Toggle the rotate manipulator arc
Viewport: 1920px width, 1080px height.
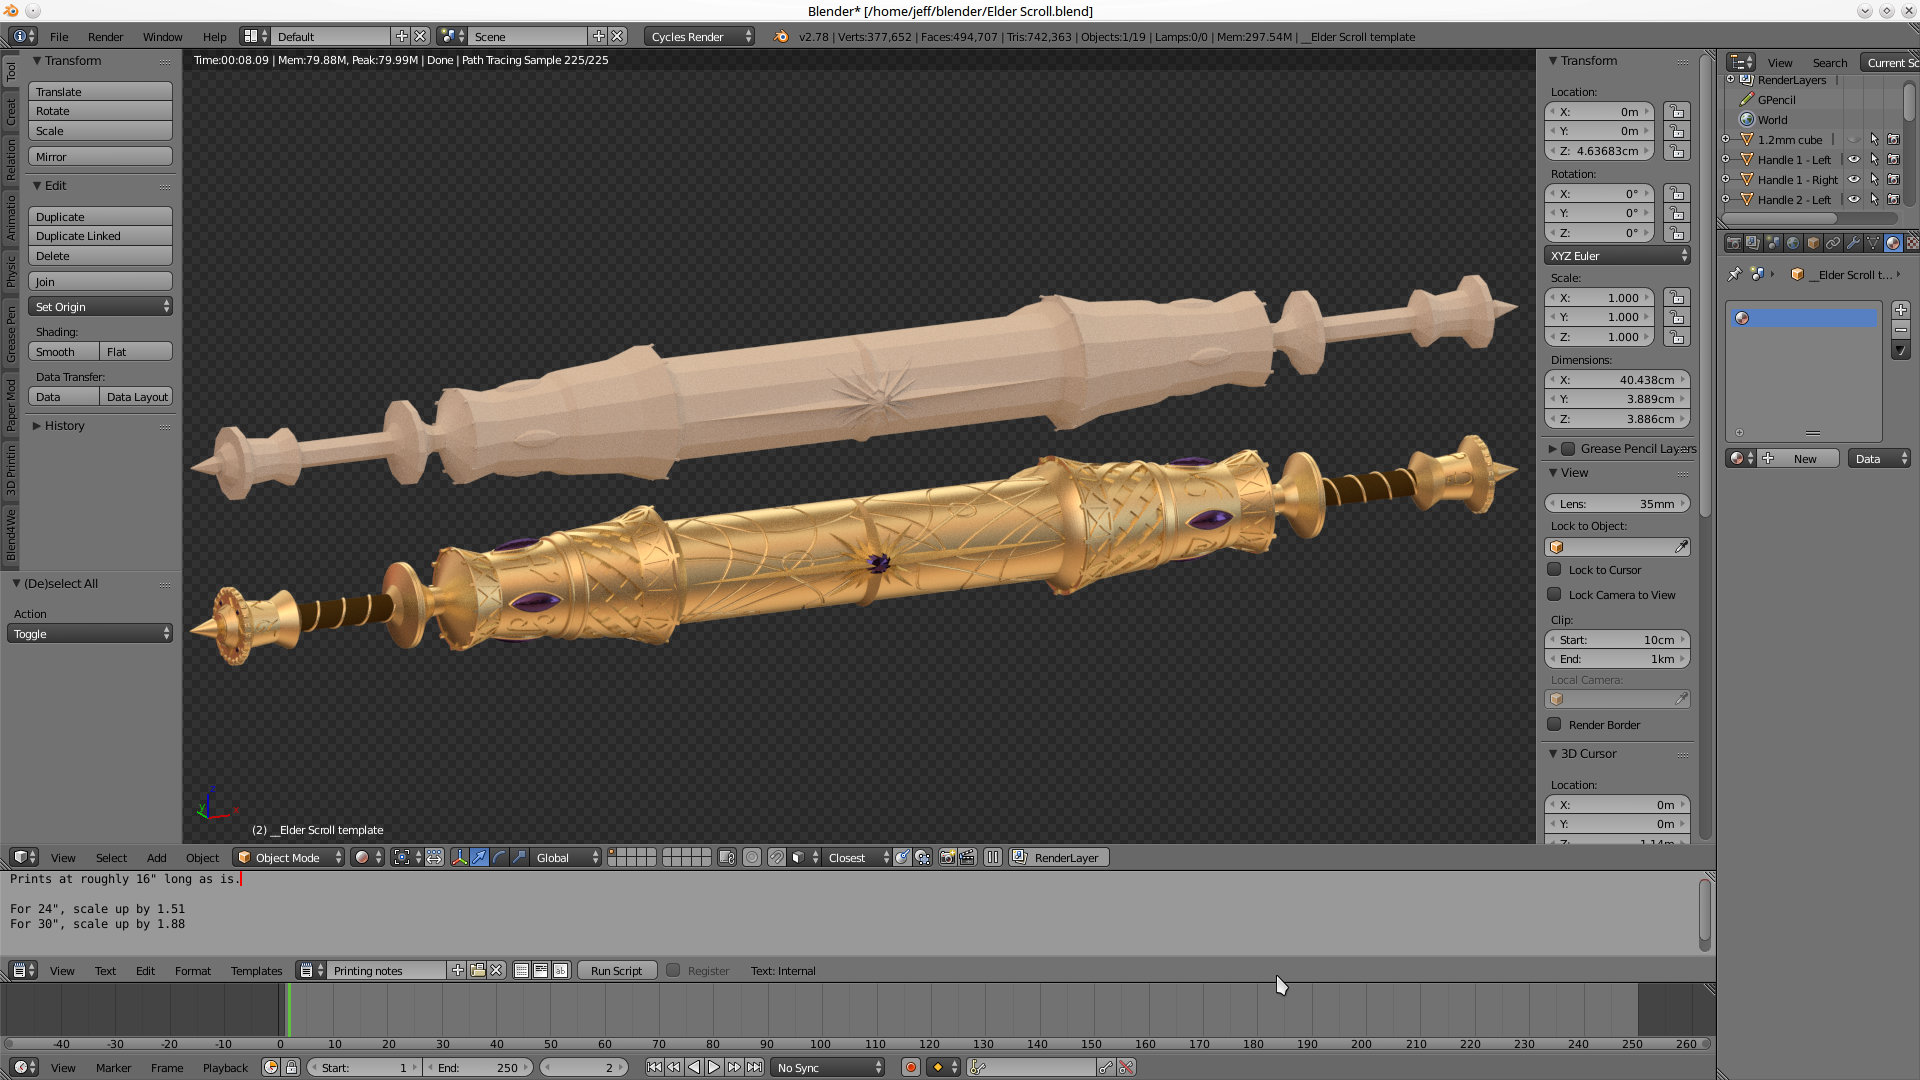pyautogui.click(x=499, y=857)
